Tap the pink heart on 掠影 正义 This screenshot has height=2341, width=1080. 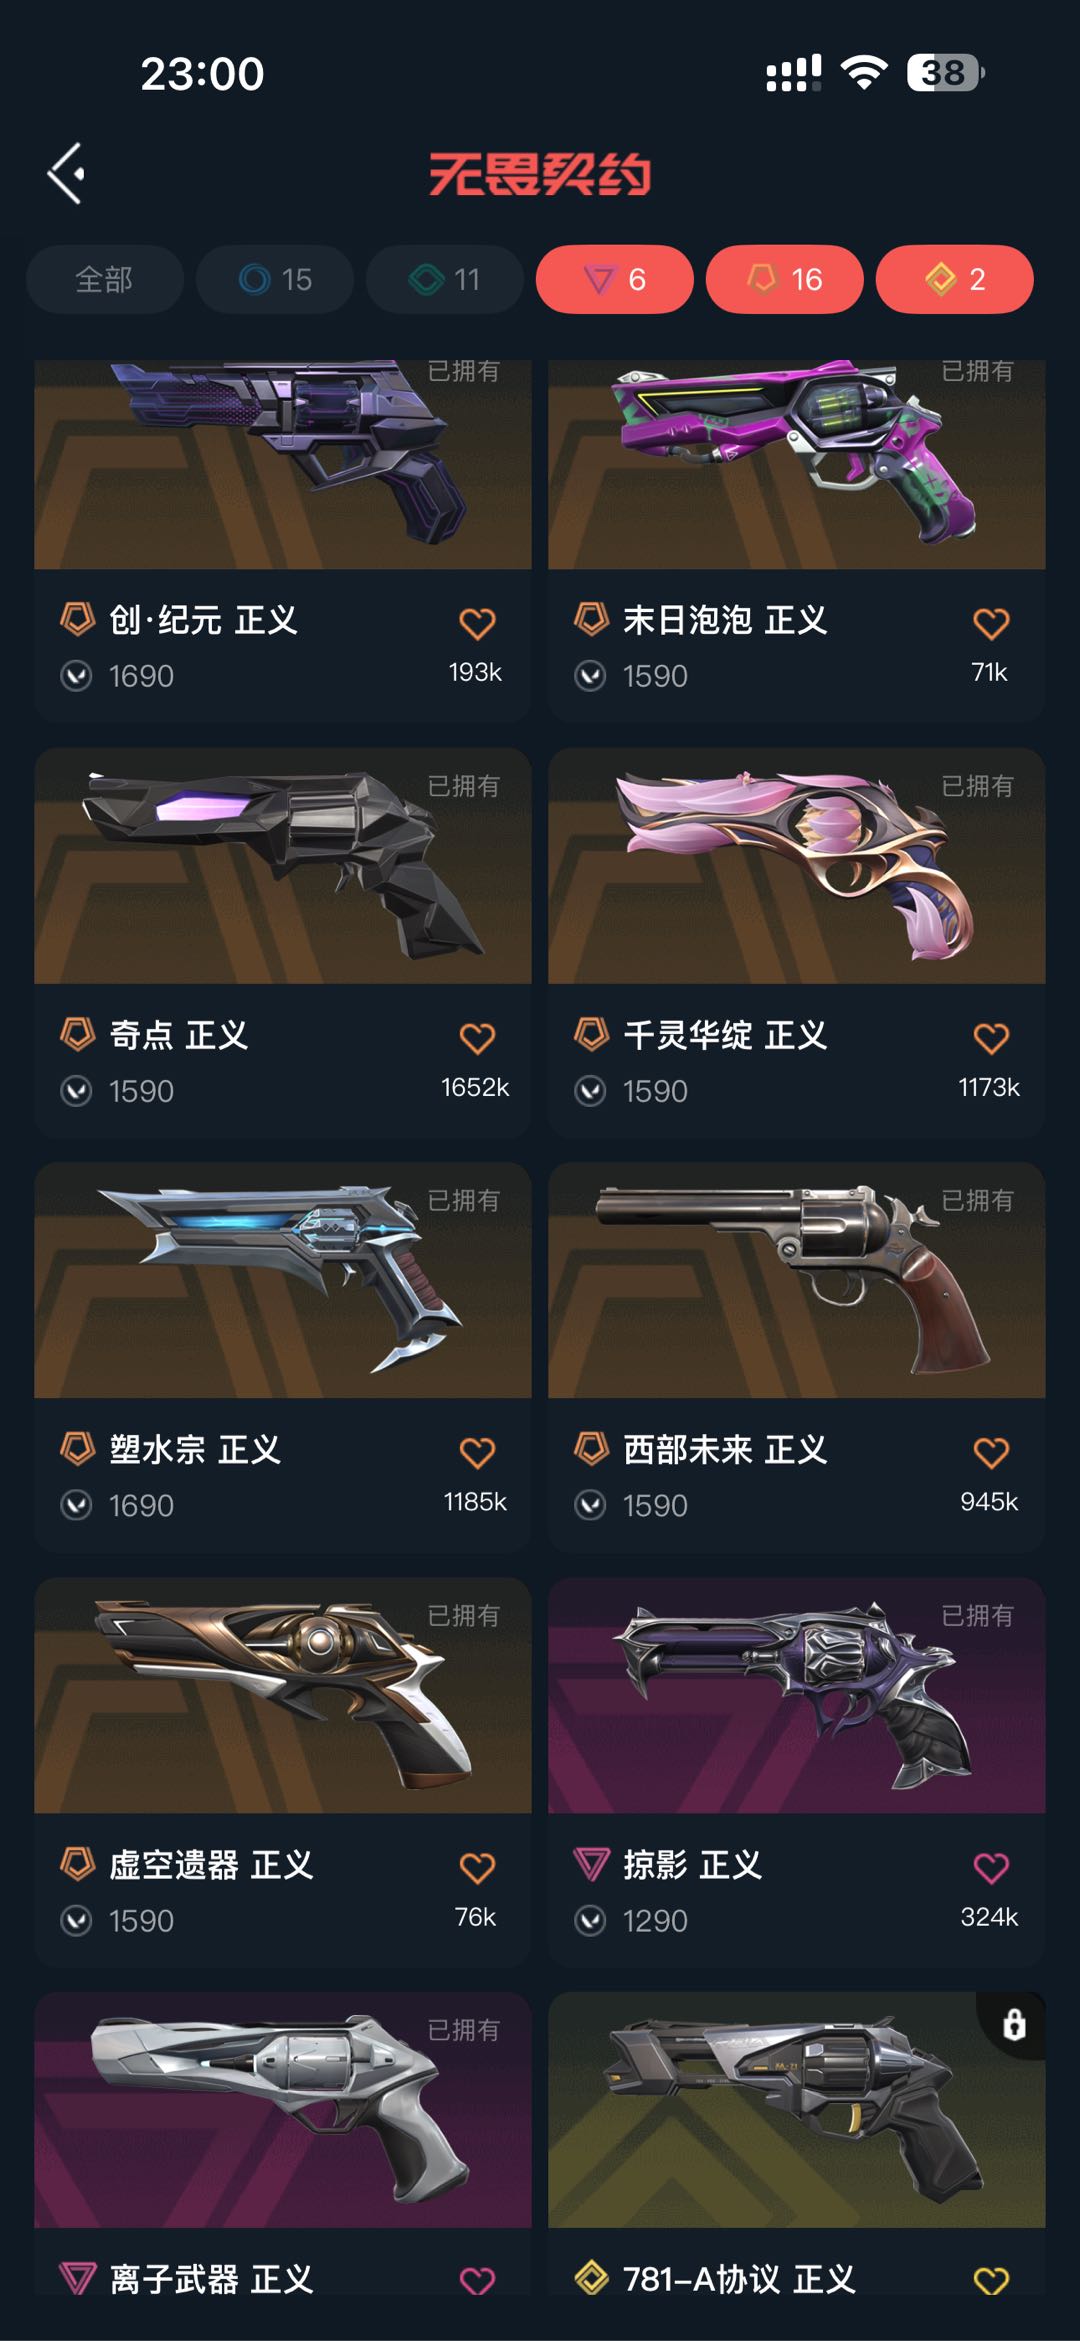click(991, 1868)
